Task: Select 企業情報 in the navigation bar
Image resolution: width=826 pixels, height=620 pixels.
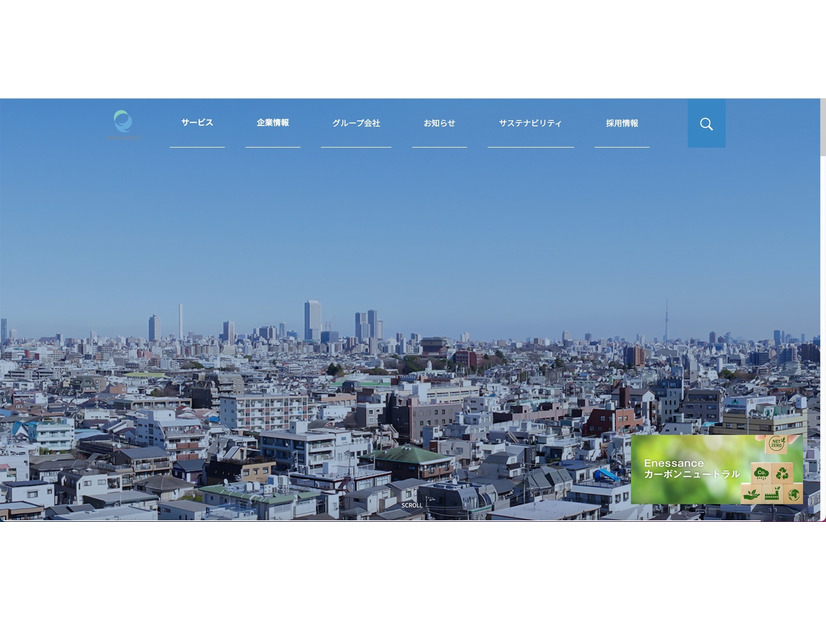Action: pos(272,123)
